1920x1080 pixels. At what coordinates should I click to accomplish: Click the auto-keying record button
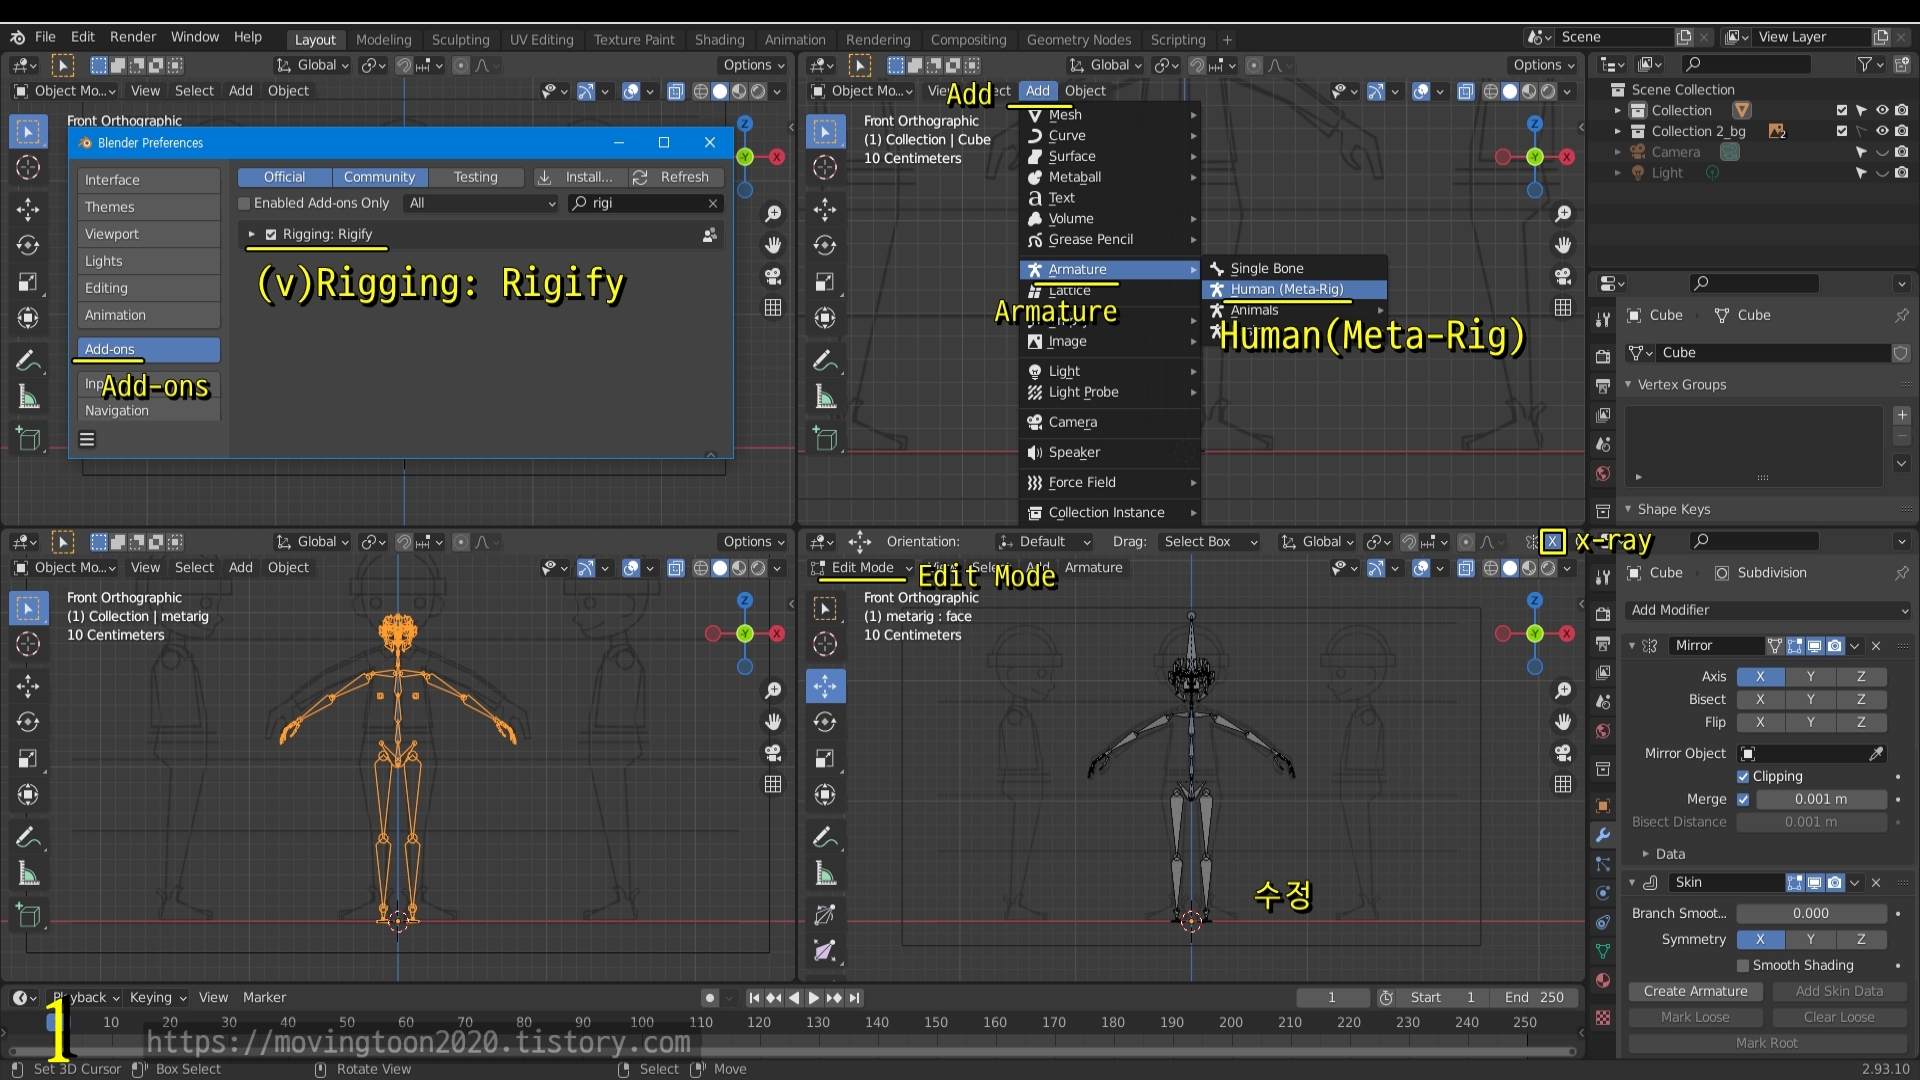pos(709,998)
